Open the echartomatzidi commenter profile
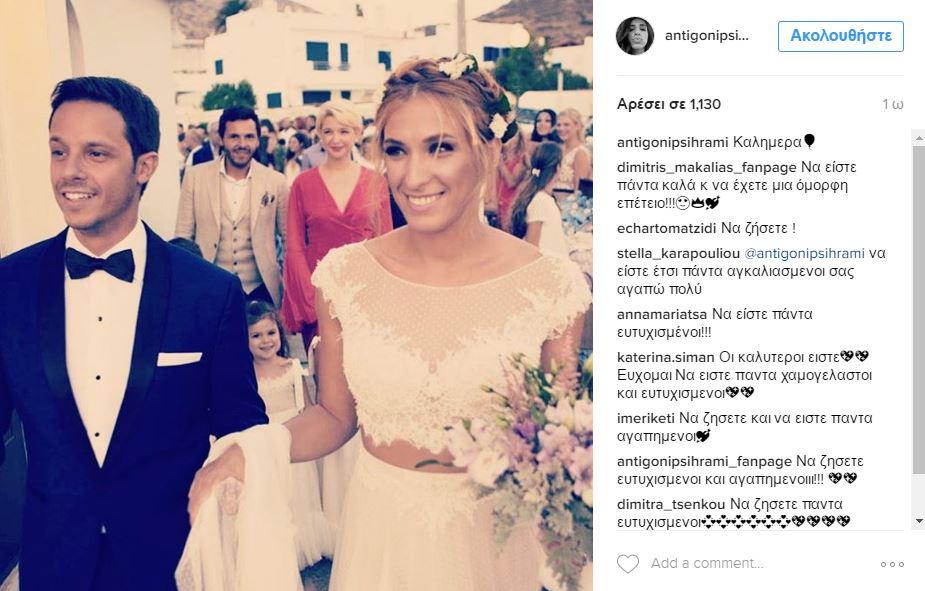Viewport: 925px width, 591px height. (667, 228)
